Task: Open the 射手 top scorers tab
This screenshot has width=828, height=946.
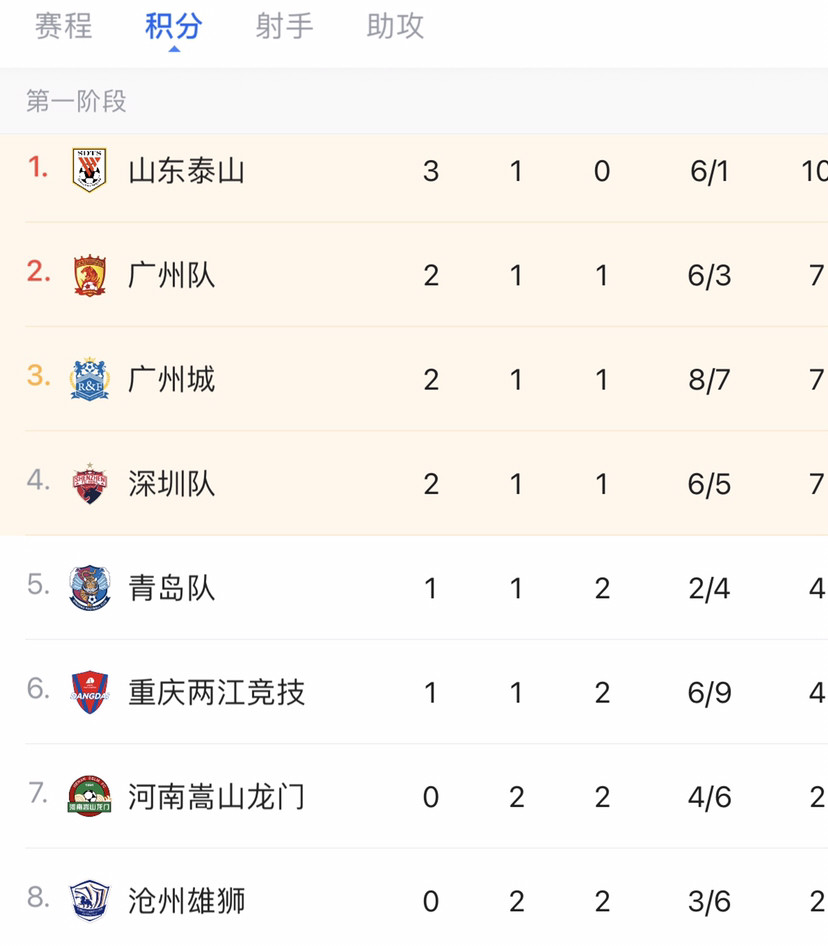Action: 284,27
